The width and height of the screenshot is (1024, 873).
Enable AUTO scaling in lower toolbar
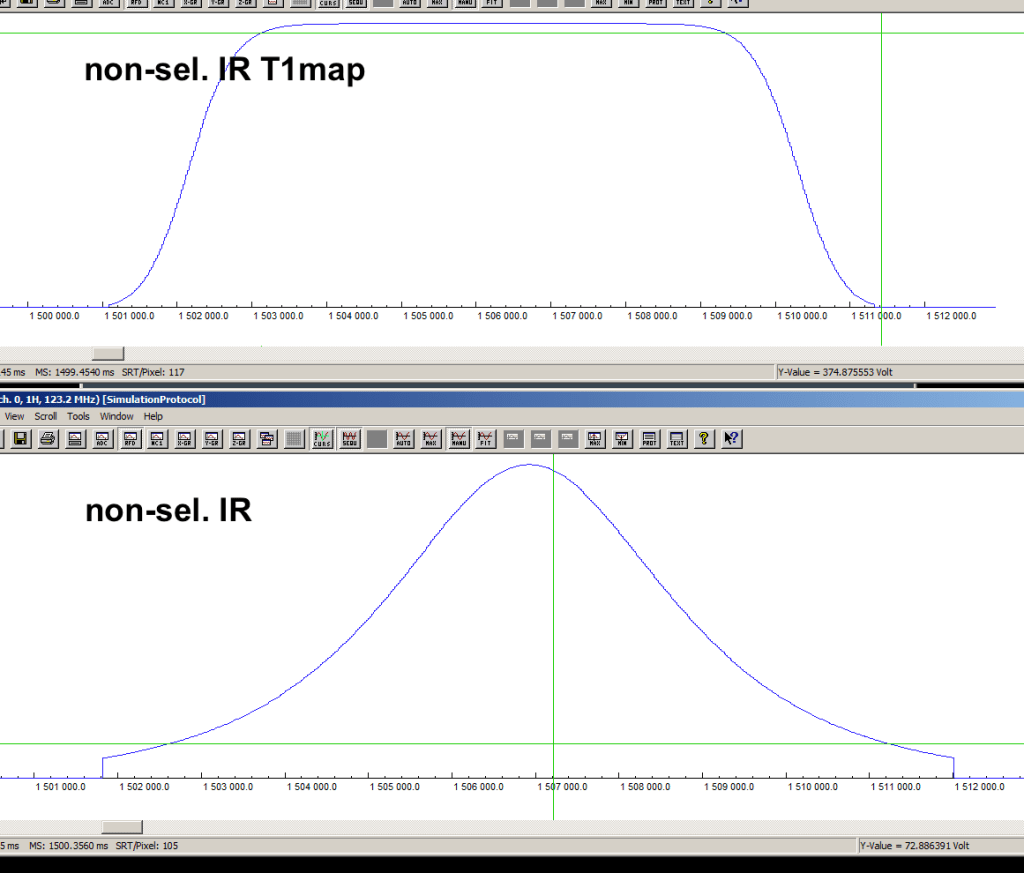coord(404,438)
